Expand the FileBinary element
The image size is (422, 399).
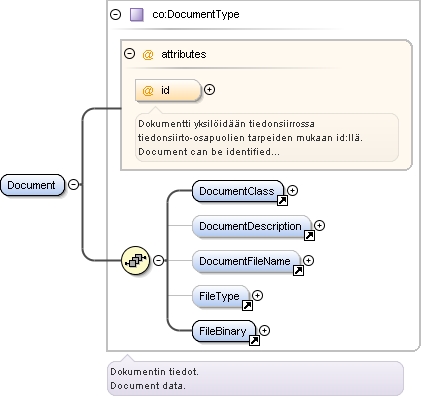[264, 330]
